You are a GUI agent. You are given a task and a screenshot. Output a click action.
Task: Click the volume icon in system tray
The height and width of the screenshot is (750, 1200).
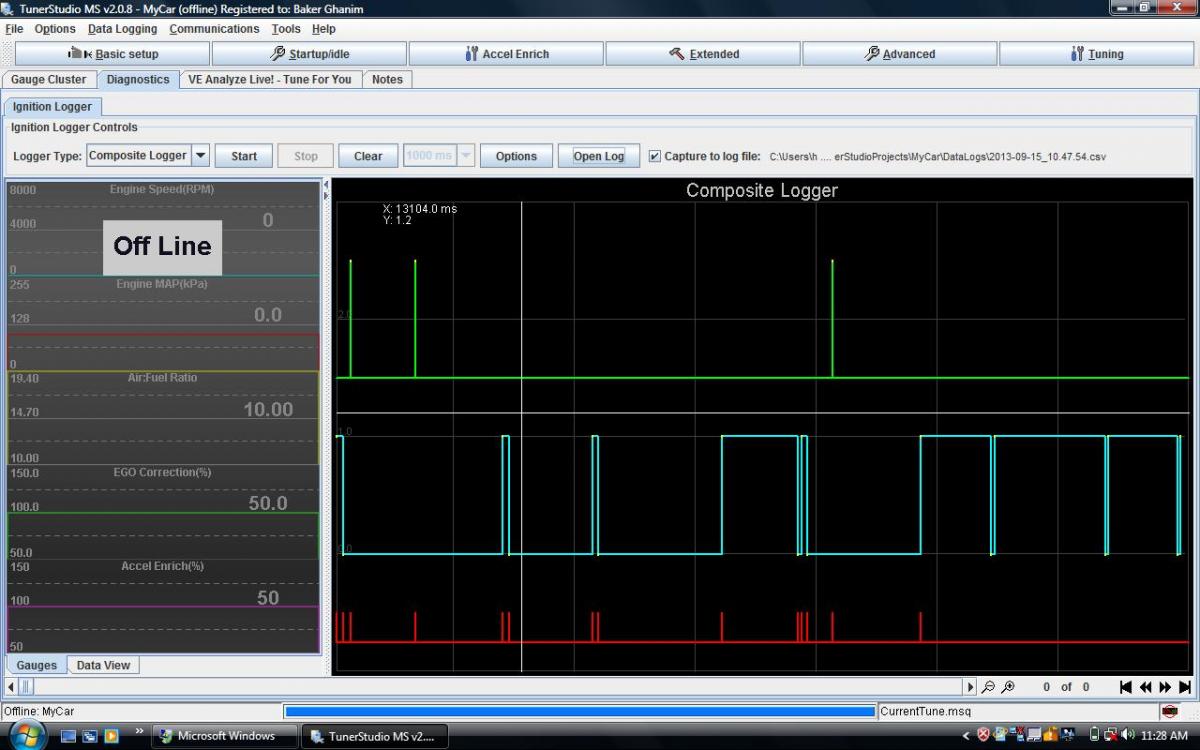pos(1129,735)
